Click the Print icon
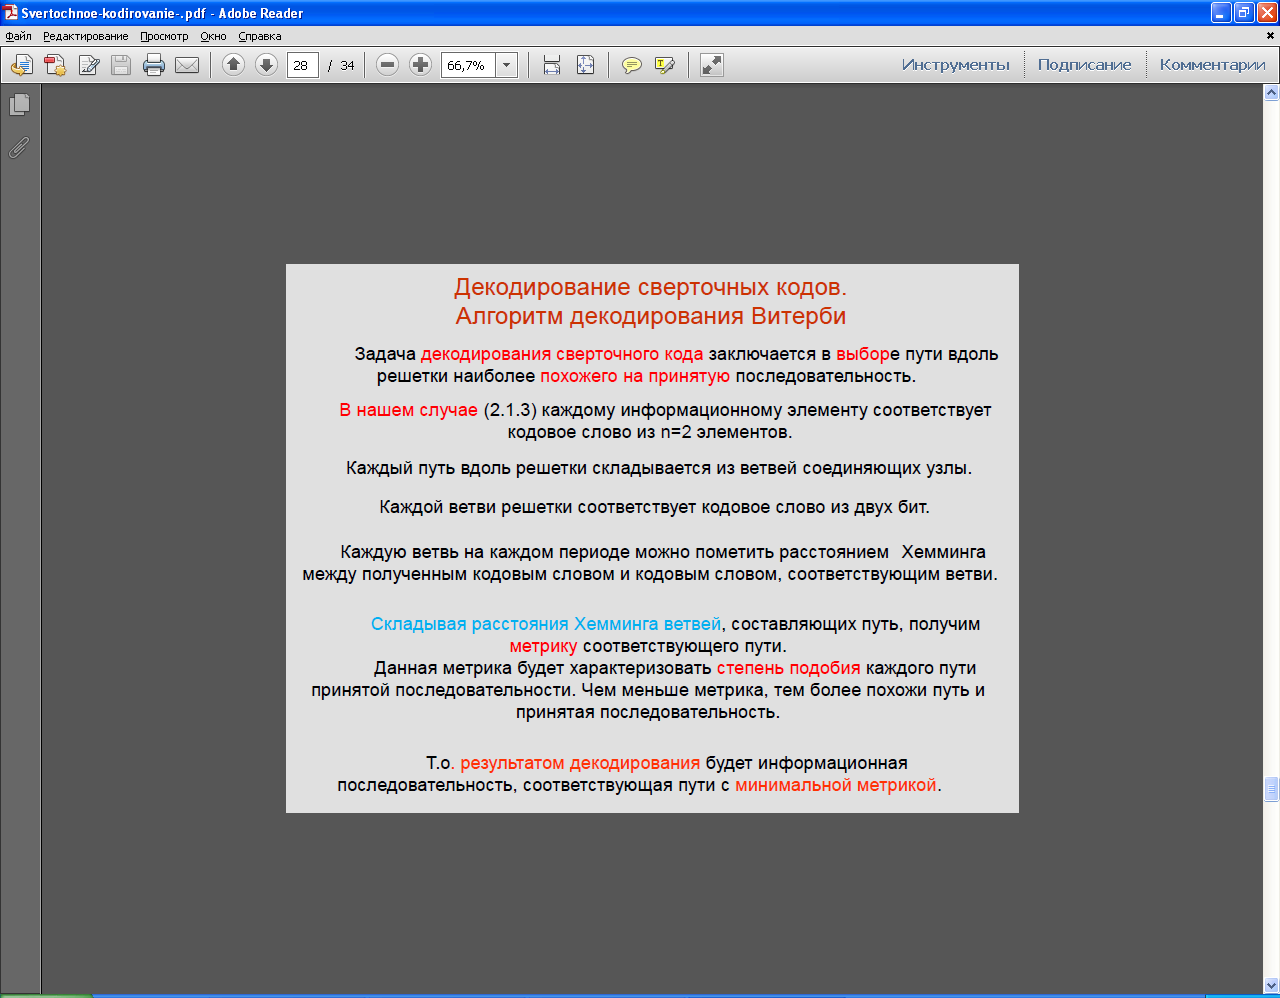Image resolution: width=1280 pixels, height=998 pixels. point(154,65)
